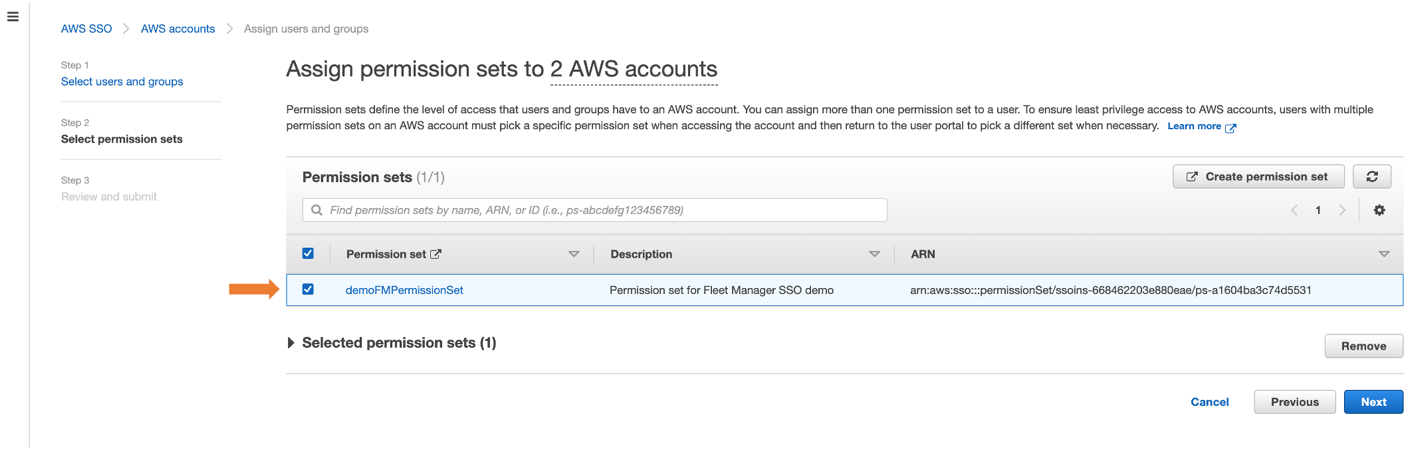Toggle the select-all permission sets checkbox

point(308,253)
